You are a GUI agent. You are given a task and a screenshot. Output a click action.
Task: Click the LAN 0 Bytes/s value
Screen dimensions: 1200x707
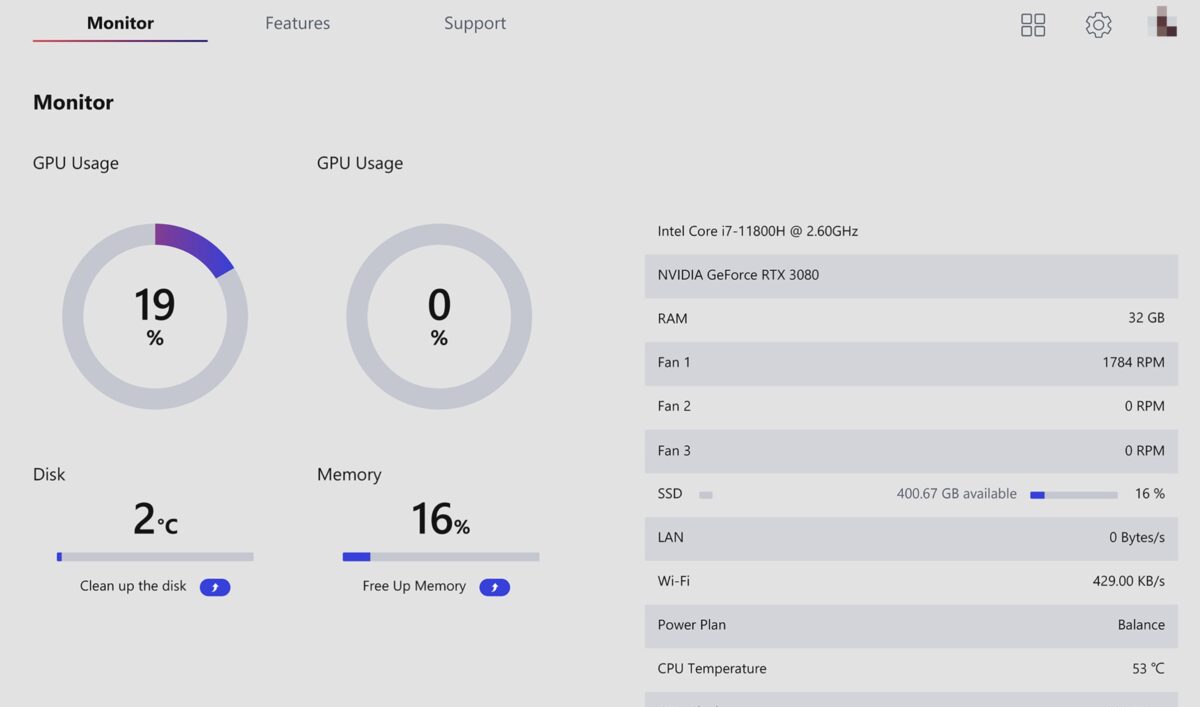tap(1137, 537)
